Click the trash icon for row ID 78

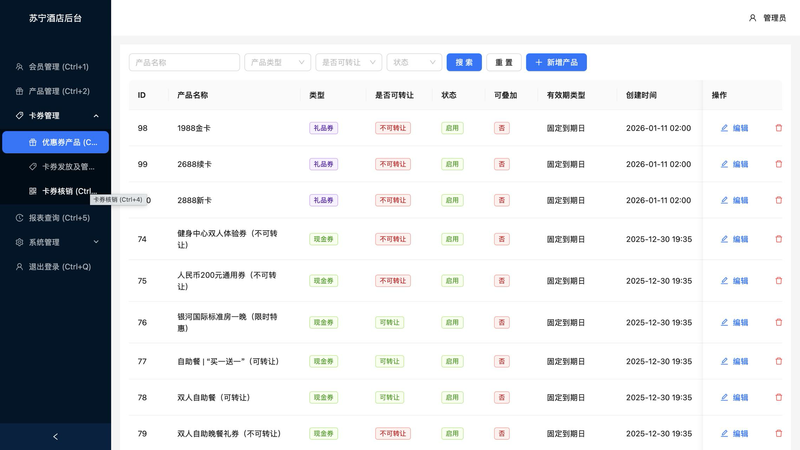point(779,397)
